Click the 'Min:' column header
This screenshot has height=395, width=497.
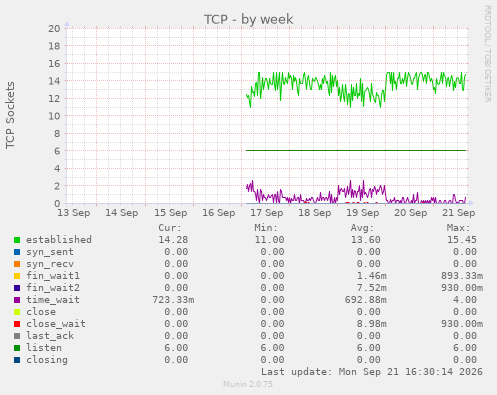[x=266, y=228]
